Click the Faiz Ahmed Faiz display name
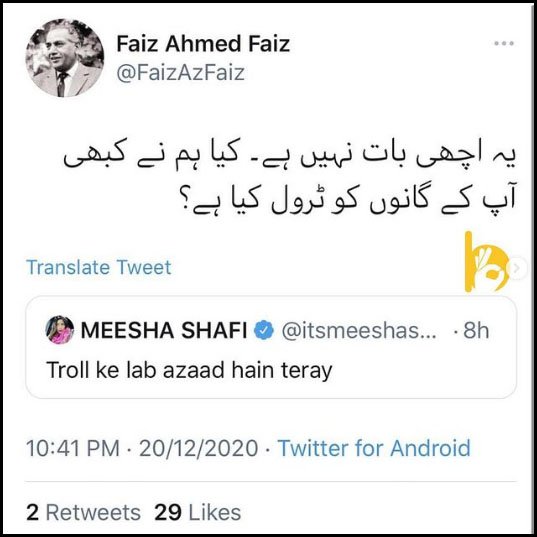This screenshot has height=537, width=537. (x=203, y=44)
